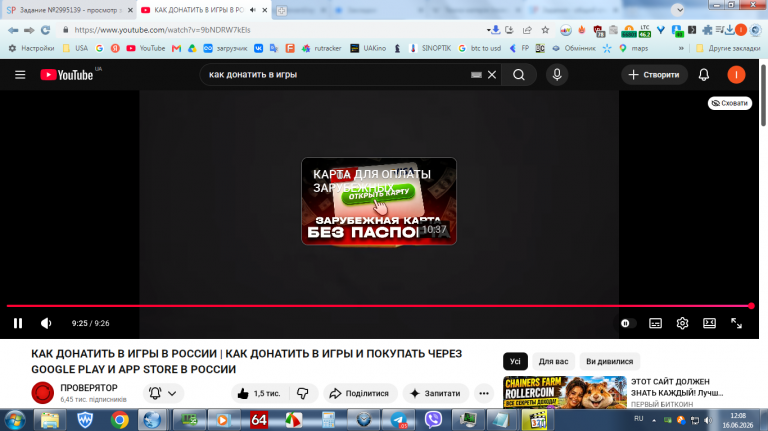The image size is (768, 431).
Task: Share the video via Поділитися
Action: pos(360,393)
